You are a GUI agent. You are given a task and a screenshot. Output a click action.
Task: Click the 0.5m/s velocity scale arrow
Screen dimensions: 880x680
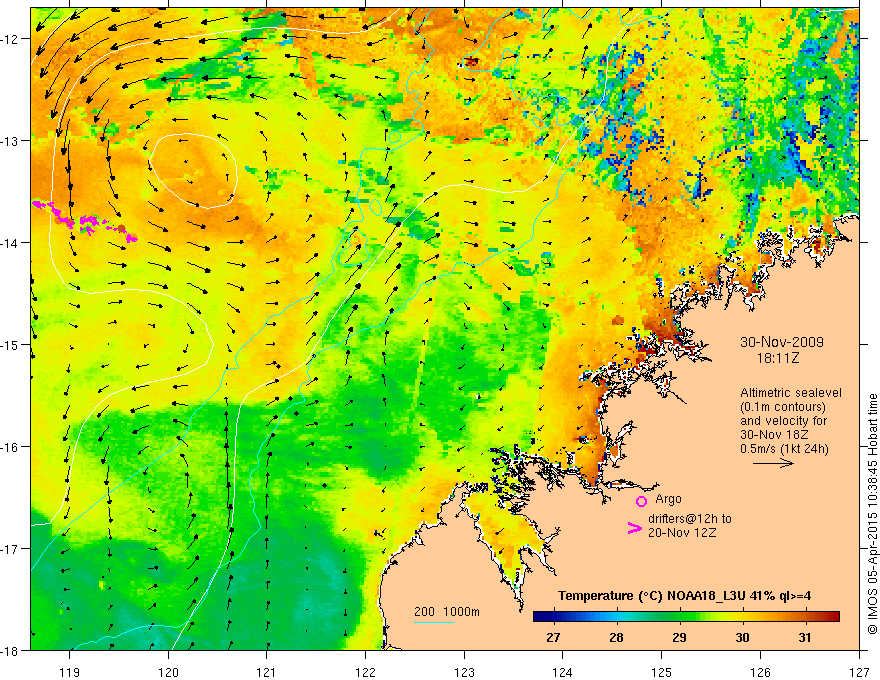tap(773, 463)
